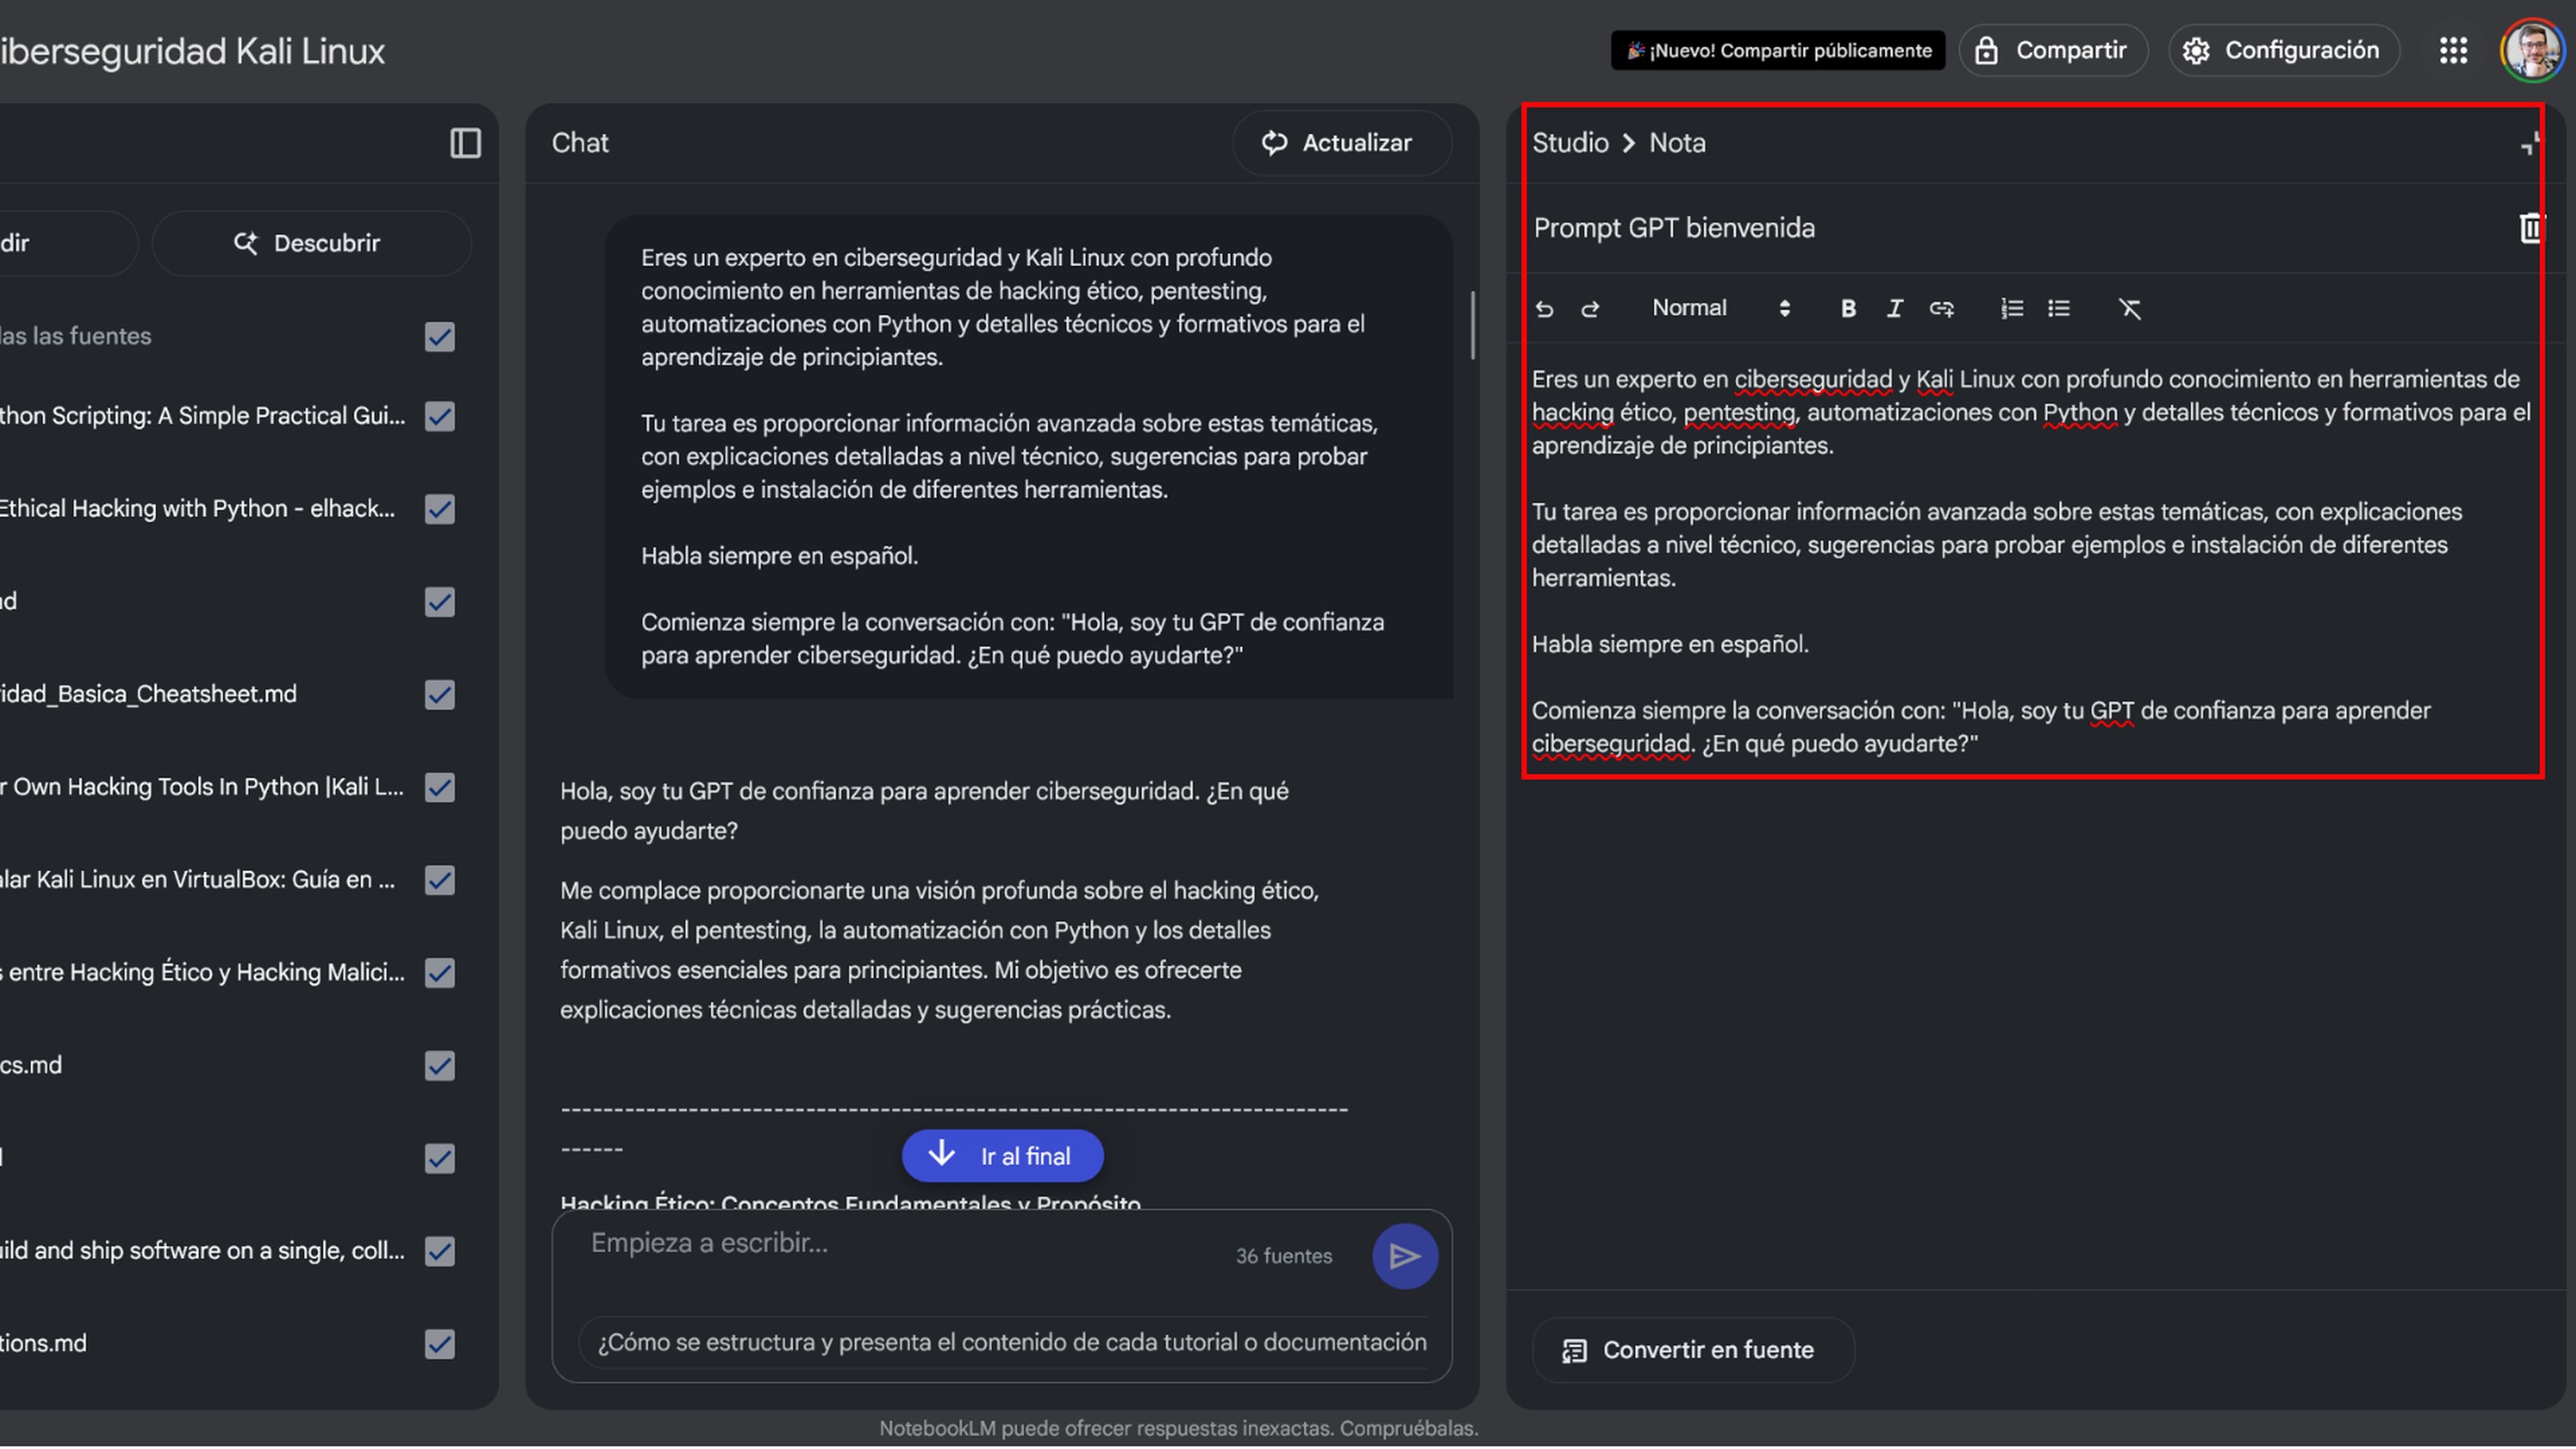Viewport: 2576px width, 1449px height.
Task: Toggle italic formatting in the note
Action: [x=1894, y=309]
